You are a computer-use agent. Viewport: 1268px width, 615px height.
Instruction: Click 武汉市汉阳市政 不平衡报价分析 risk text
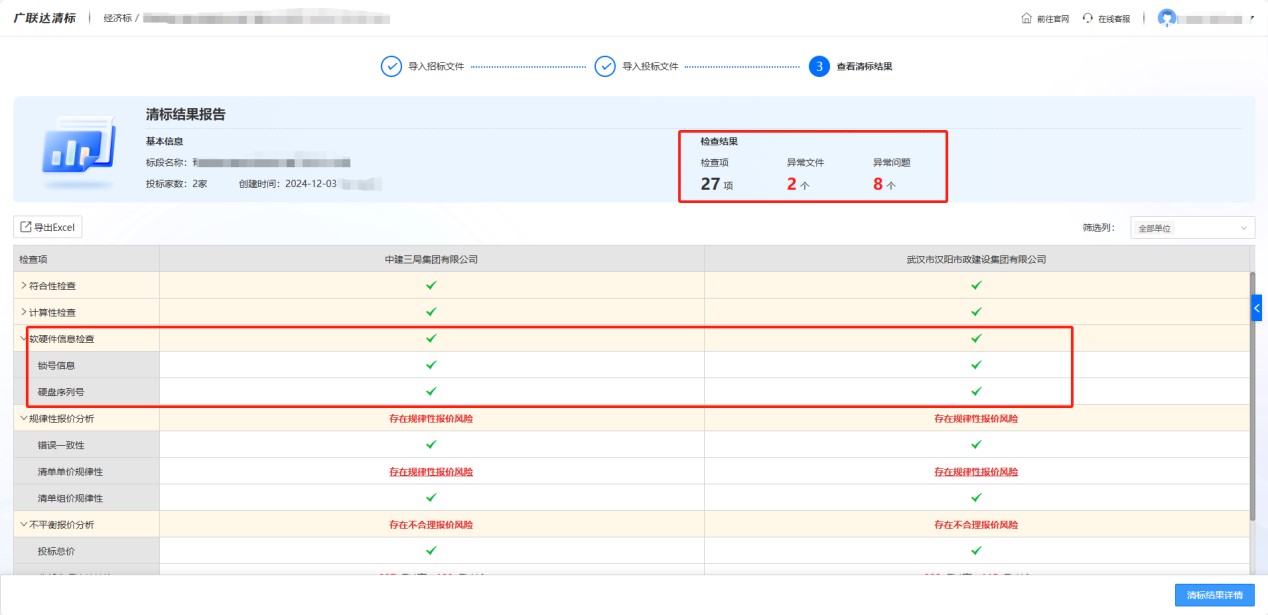(976, 524)
